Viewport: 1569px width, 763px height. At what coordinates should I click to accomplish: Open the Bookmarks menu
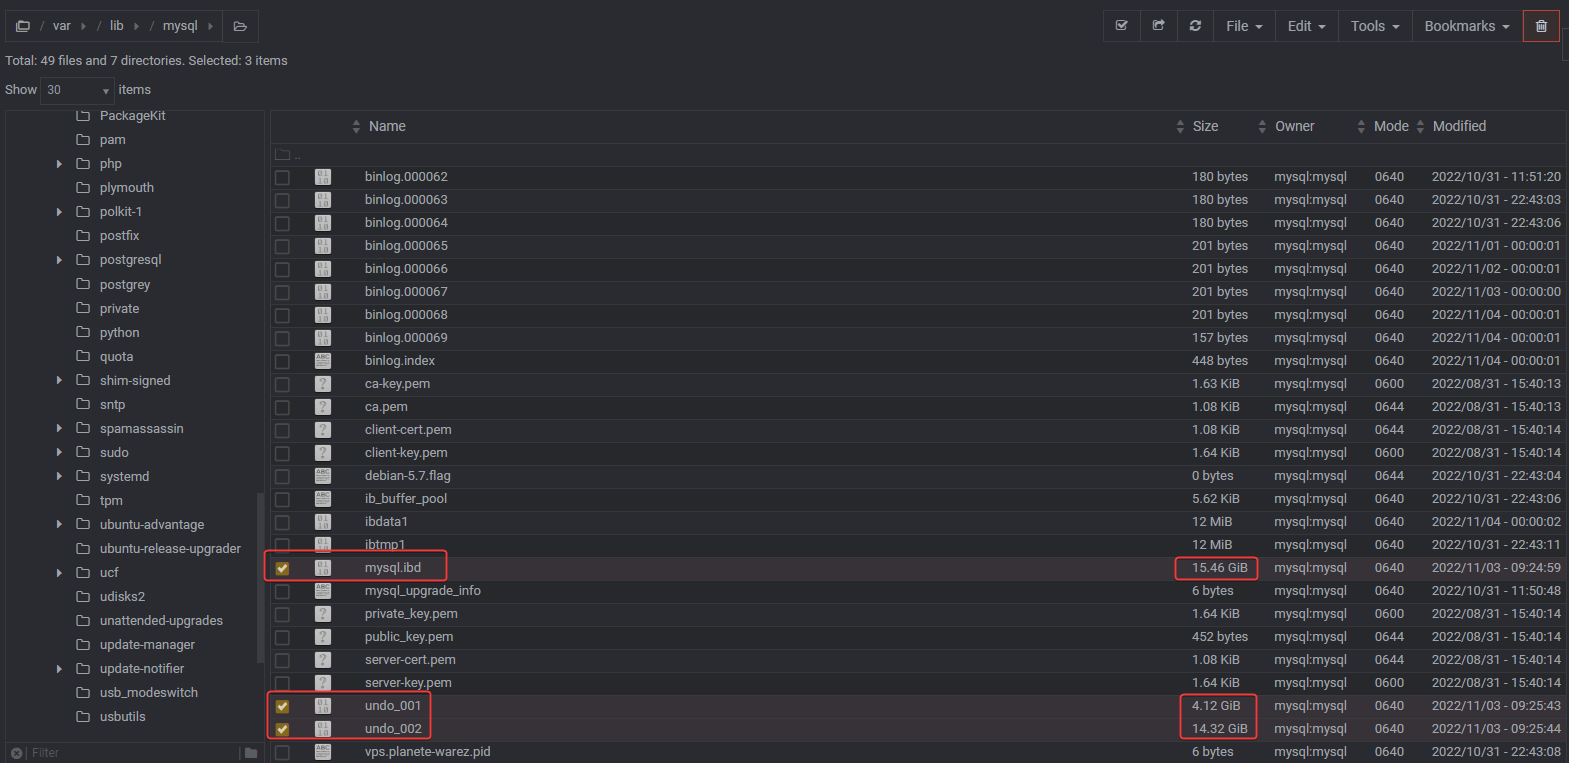[x=1466, y=26]
